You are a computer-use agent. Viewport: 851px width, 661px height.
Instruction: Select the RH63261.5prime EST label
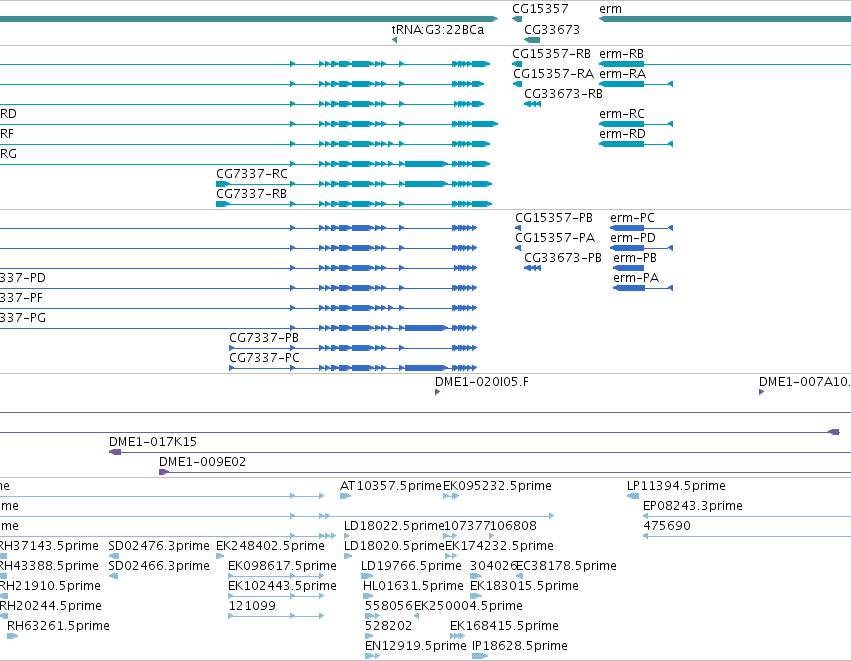point(58,626)
